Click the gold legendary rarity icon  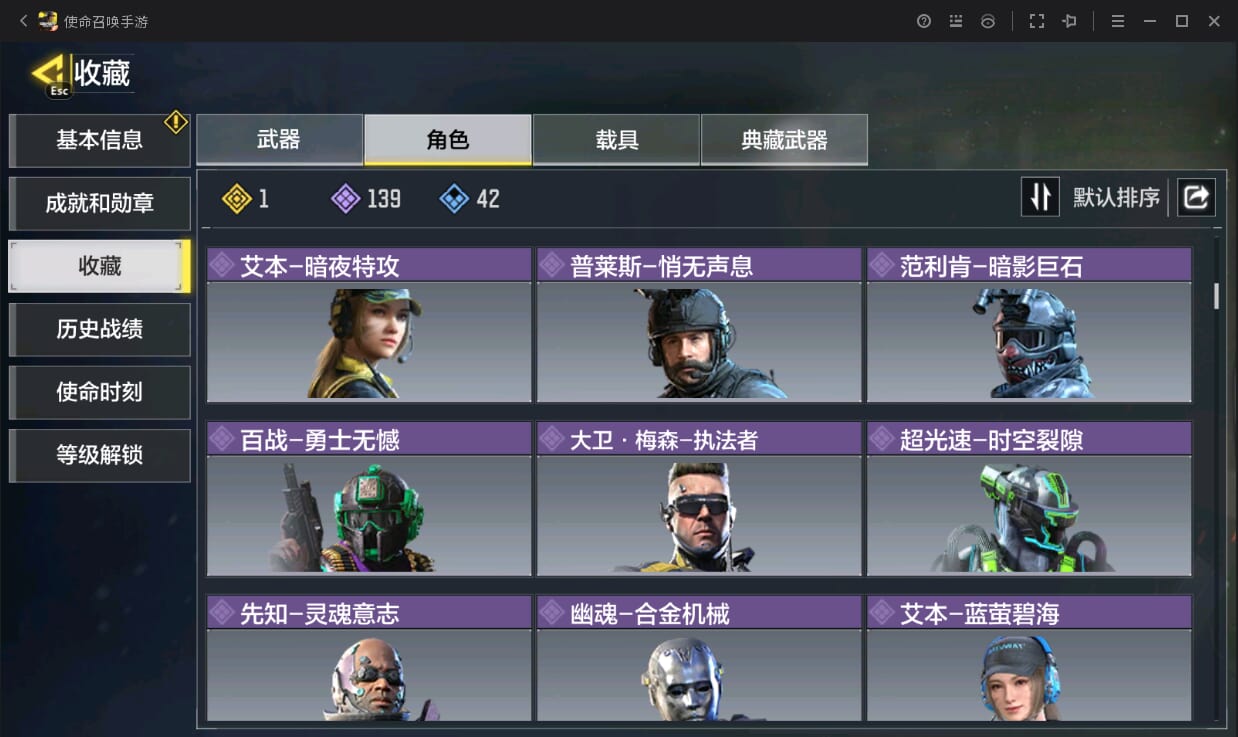(237, 199)
